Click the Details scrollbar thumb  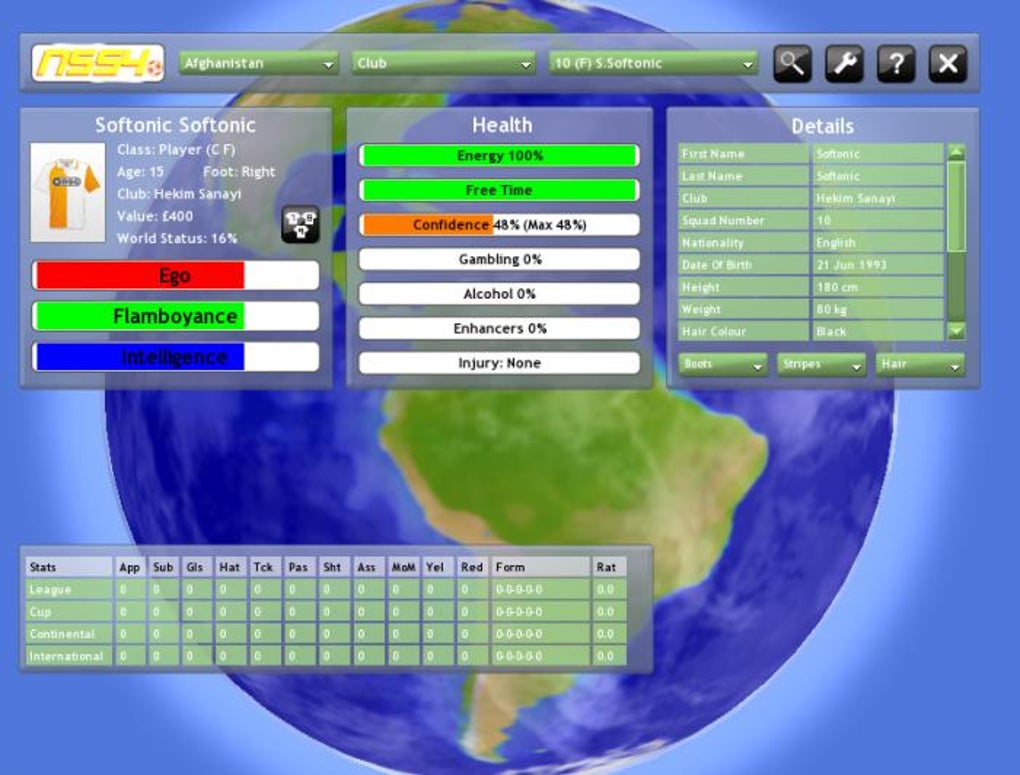956,206
